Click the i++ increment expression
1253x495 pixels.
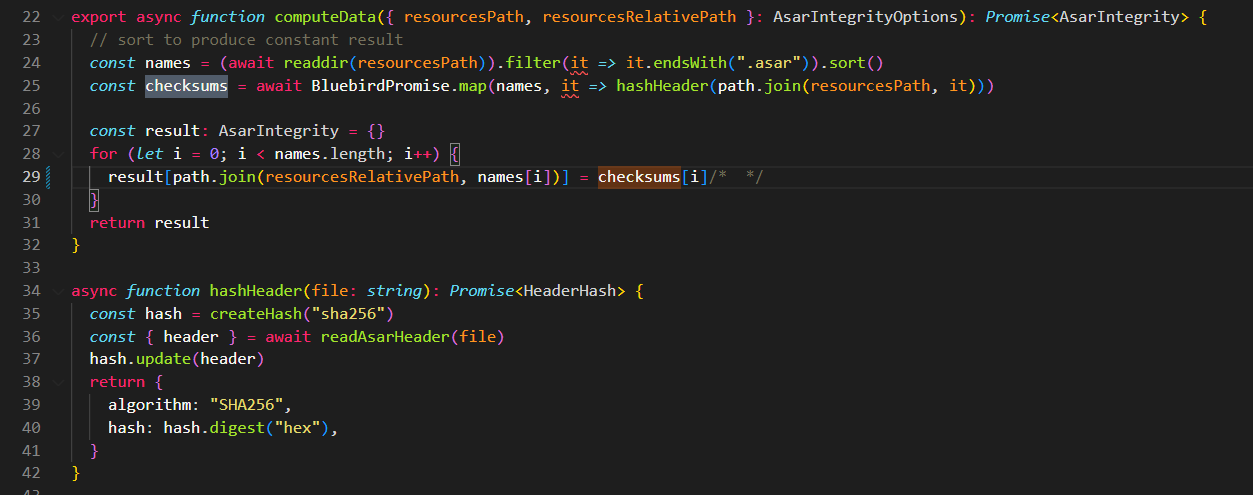click(417, 154)
